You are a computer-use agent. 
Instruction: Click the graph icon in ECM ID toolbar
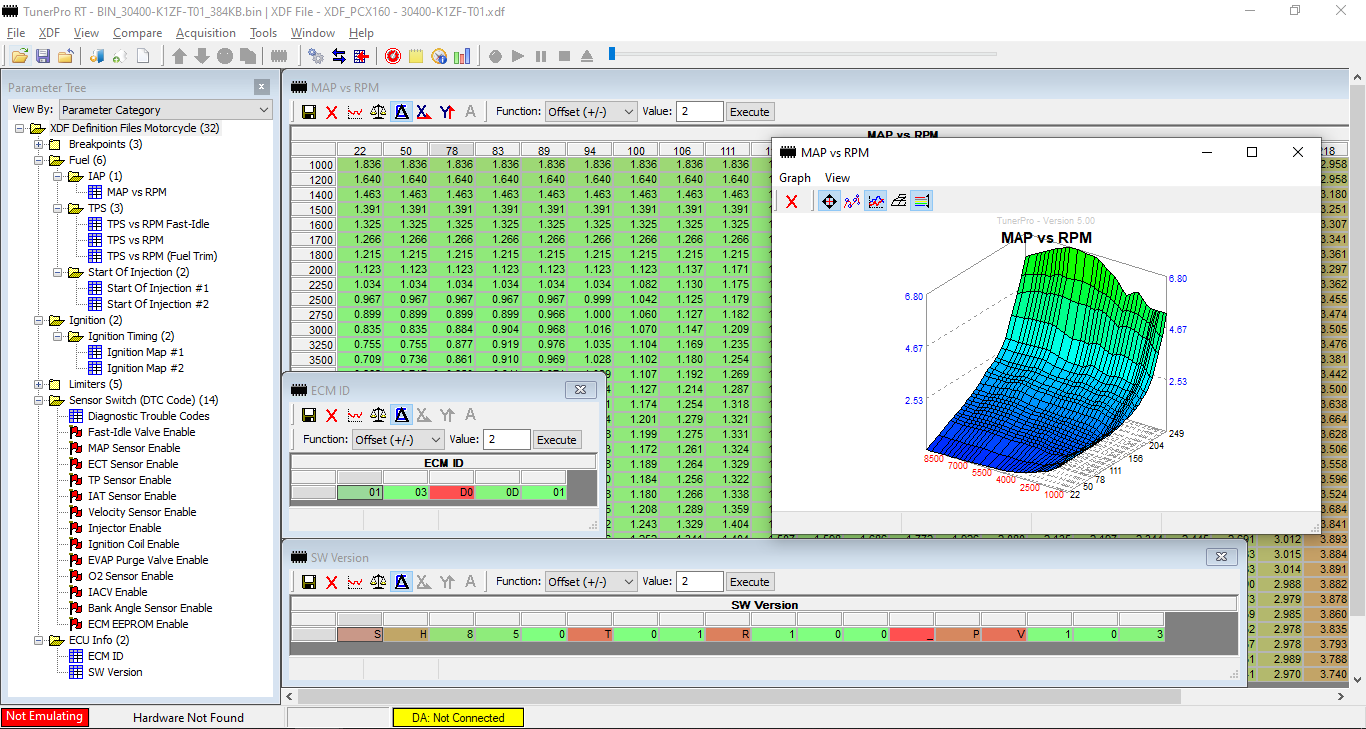point(355,415)
